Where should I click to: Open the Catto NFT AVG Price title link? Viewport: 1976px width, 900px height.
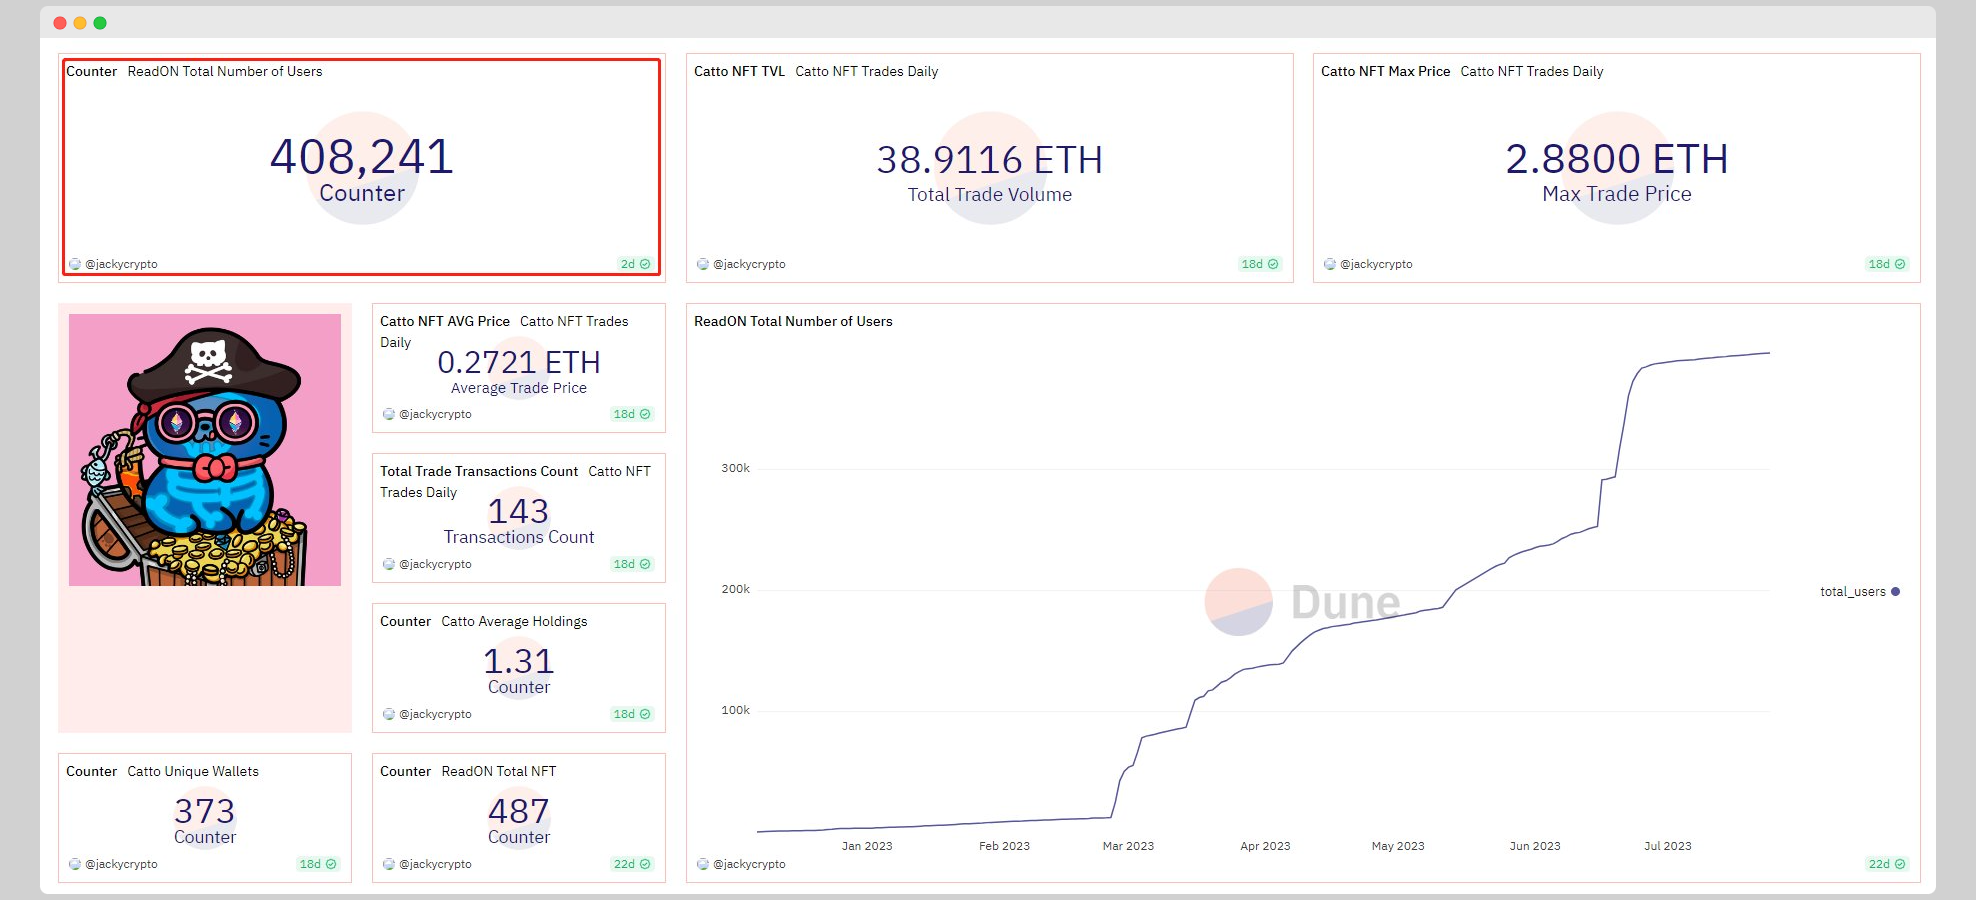tap(445, 321)
